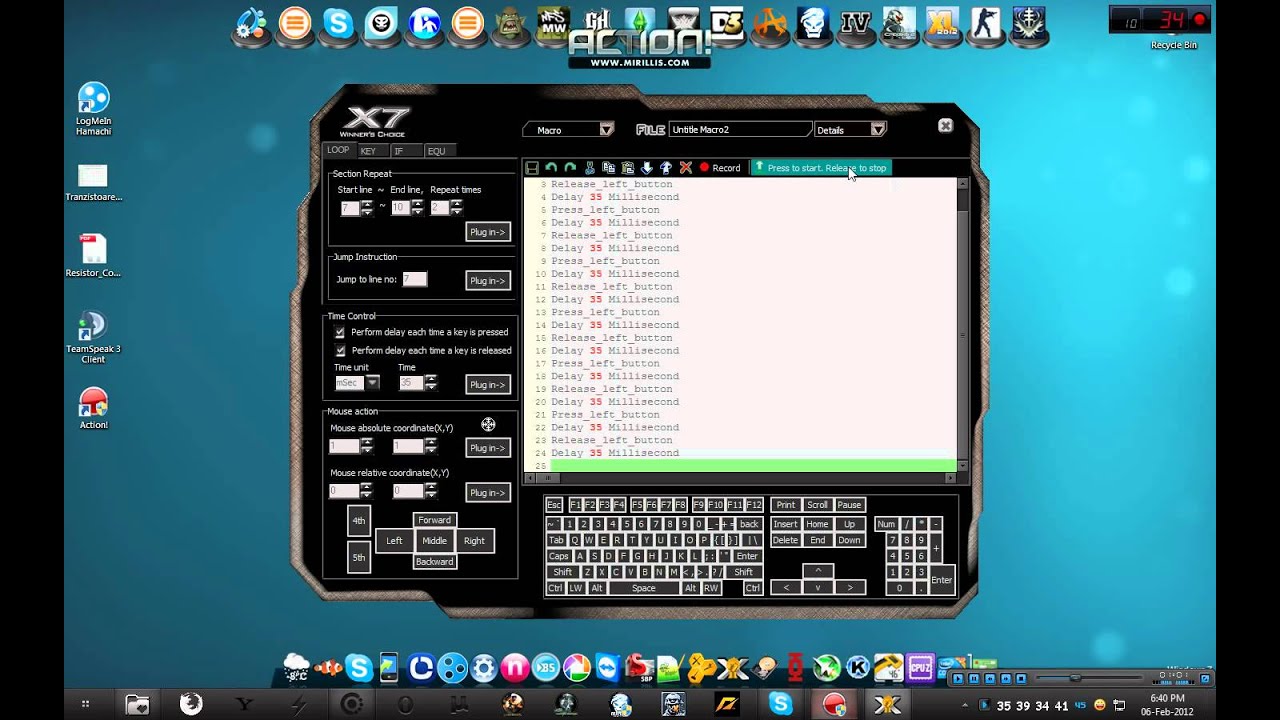
Task: Click Plug in button for Section Repeat
Action: (x=488, y=232)
